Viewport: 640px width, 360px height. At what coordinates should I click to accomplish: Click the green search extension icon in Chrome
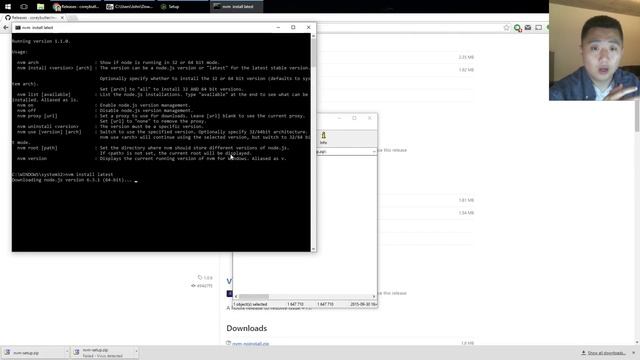[518, 28]
